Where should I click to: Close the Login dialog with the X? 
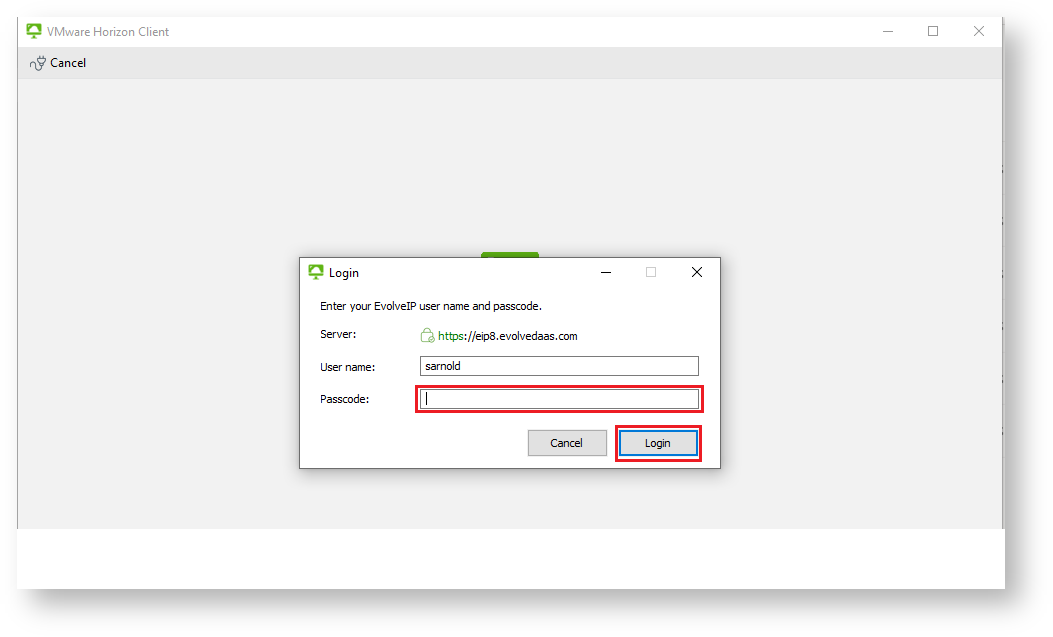pyautogui.click(x=697, y=272)
